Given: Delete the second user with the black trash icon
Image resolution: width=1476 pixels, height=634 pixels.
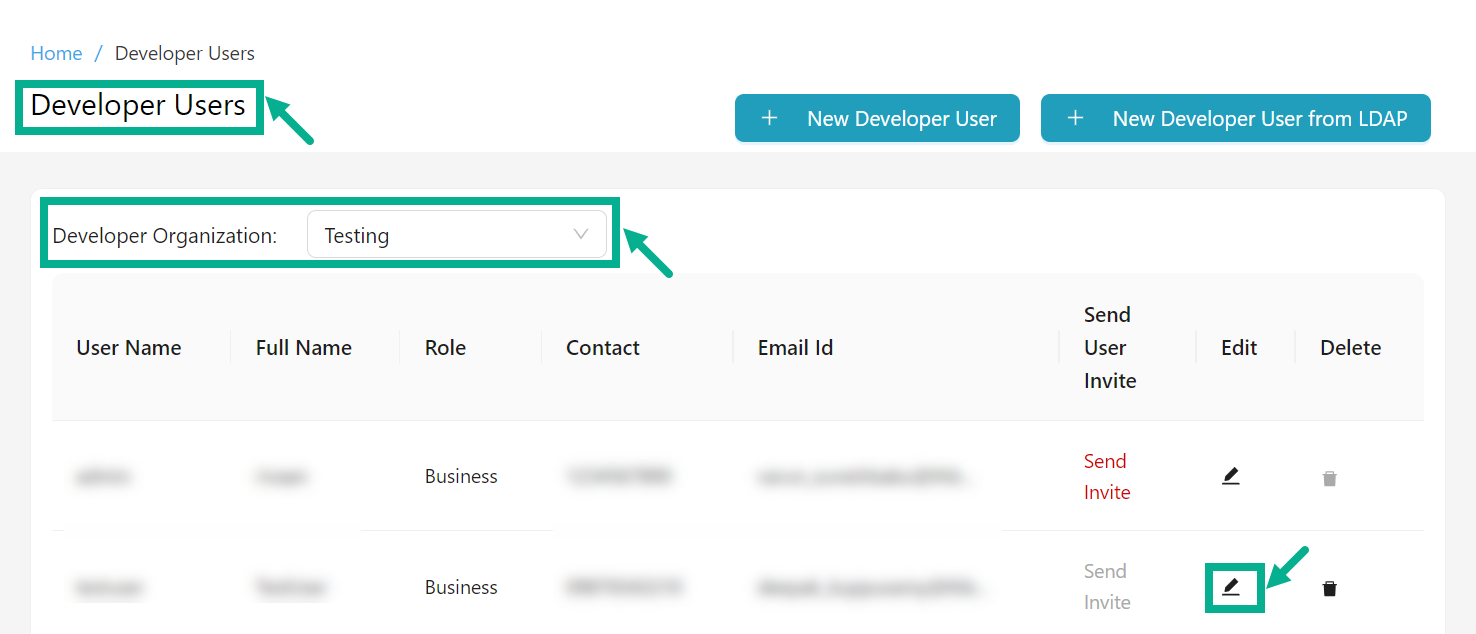Looking at the screenshot, I should [1329, 588].
